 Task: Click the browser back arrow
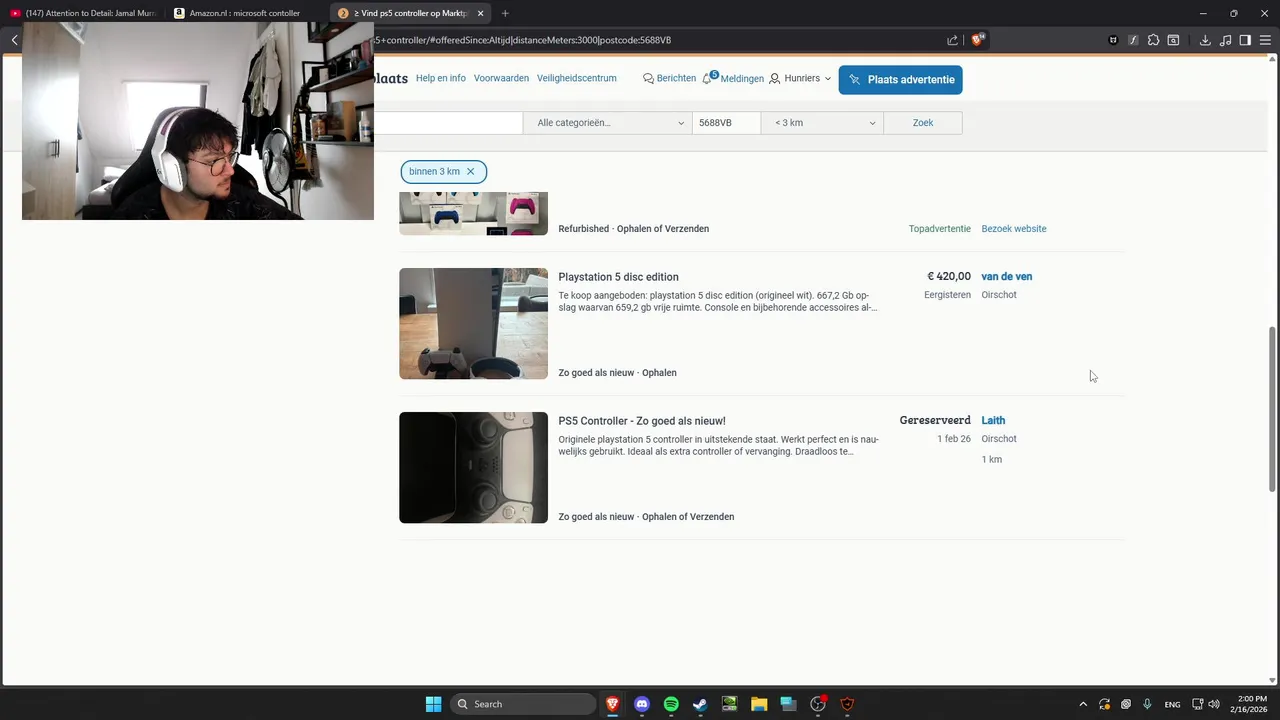pos(14,40)
